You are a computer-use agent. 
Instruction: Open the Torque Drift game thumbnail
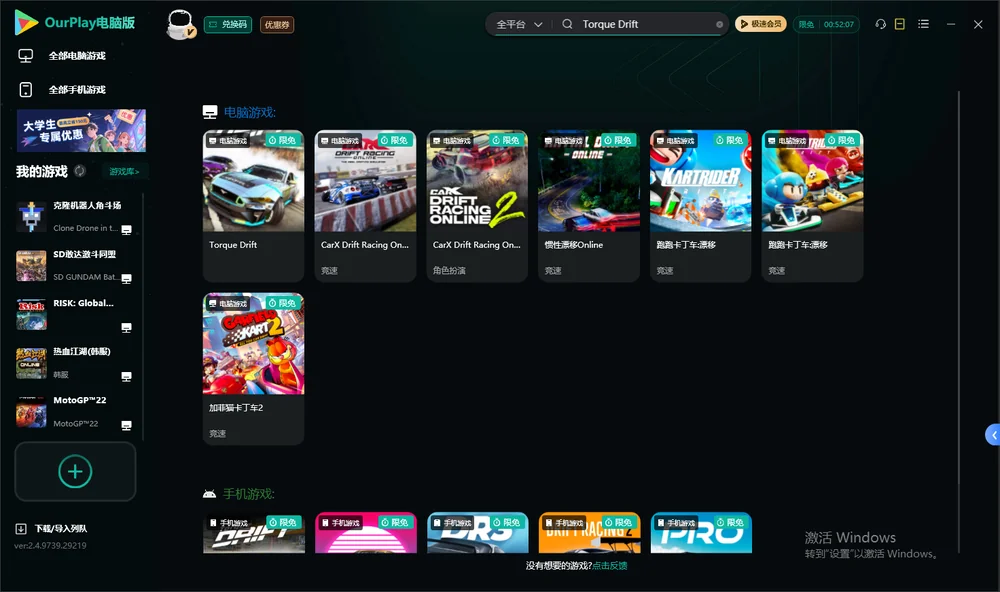coord(253,181)
